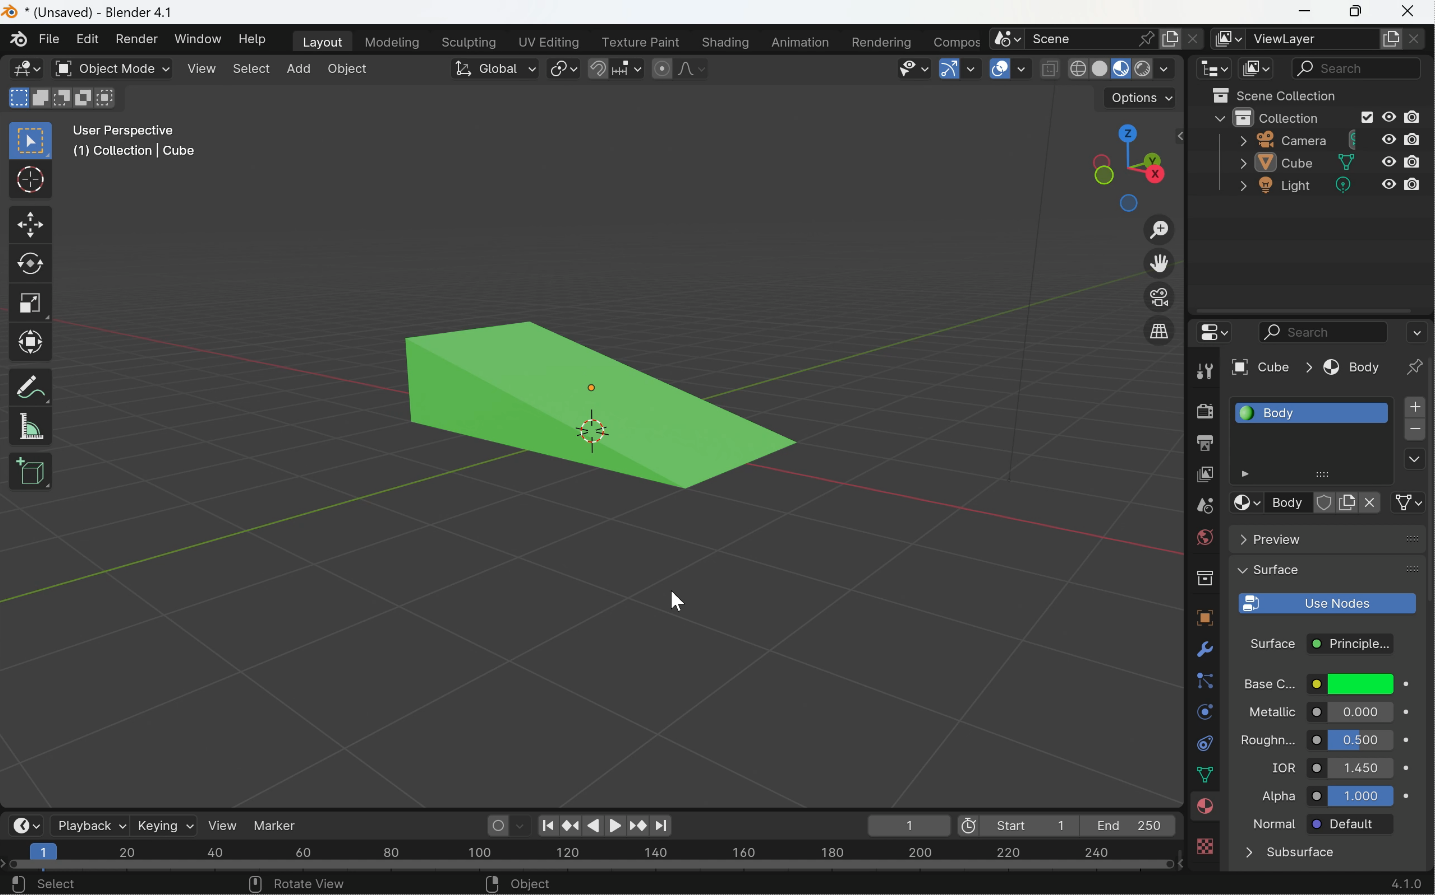Image resolution: width=1436 pixels, height=896 pixels.
Task: Switch perspective/orthographic grid icon
Action: click(1160, 331)
